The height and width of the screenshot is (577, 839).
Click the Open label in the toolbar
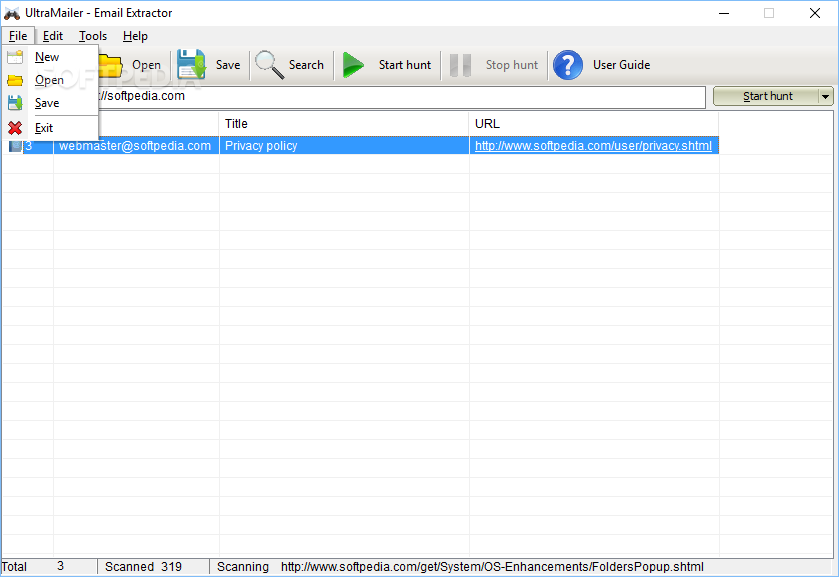coord(146,65)
